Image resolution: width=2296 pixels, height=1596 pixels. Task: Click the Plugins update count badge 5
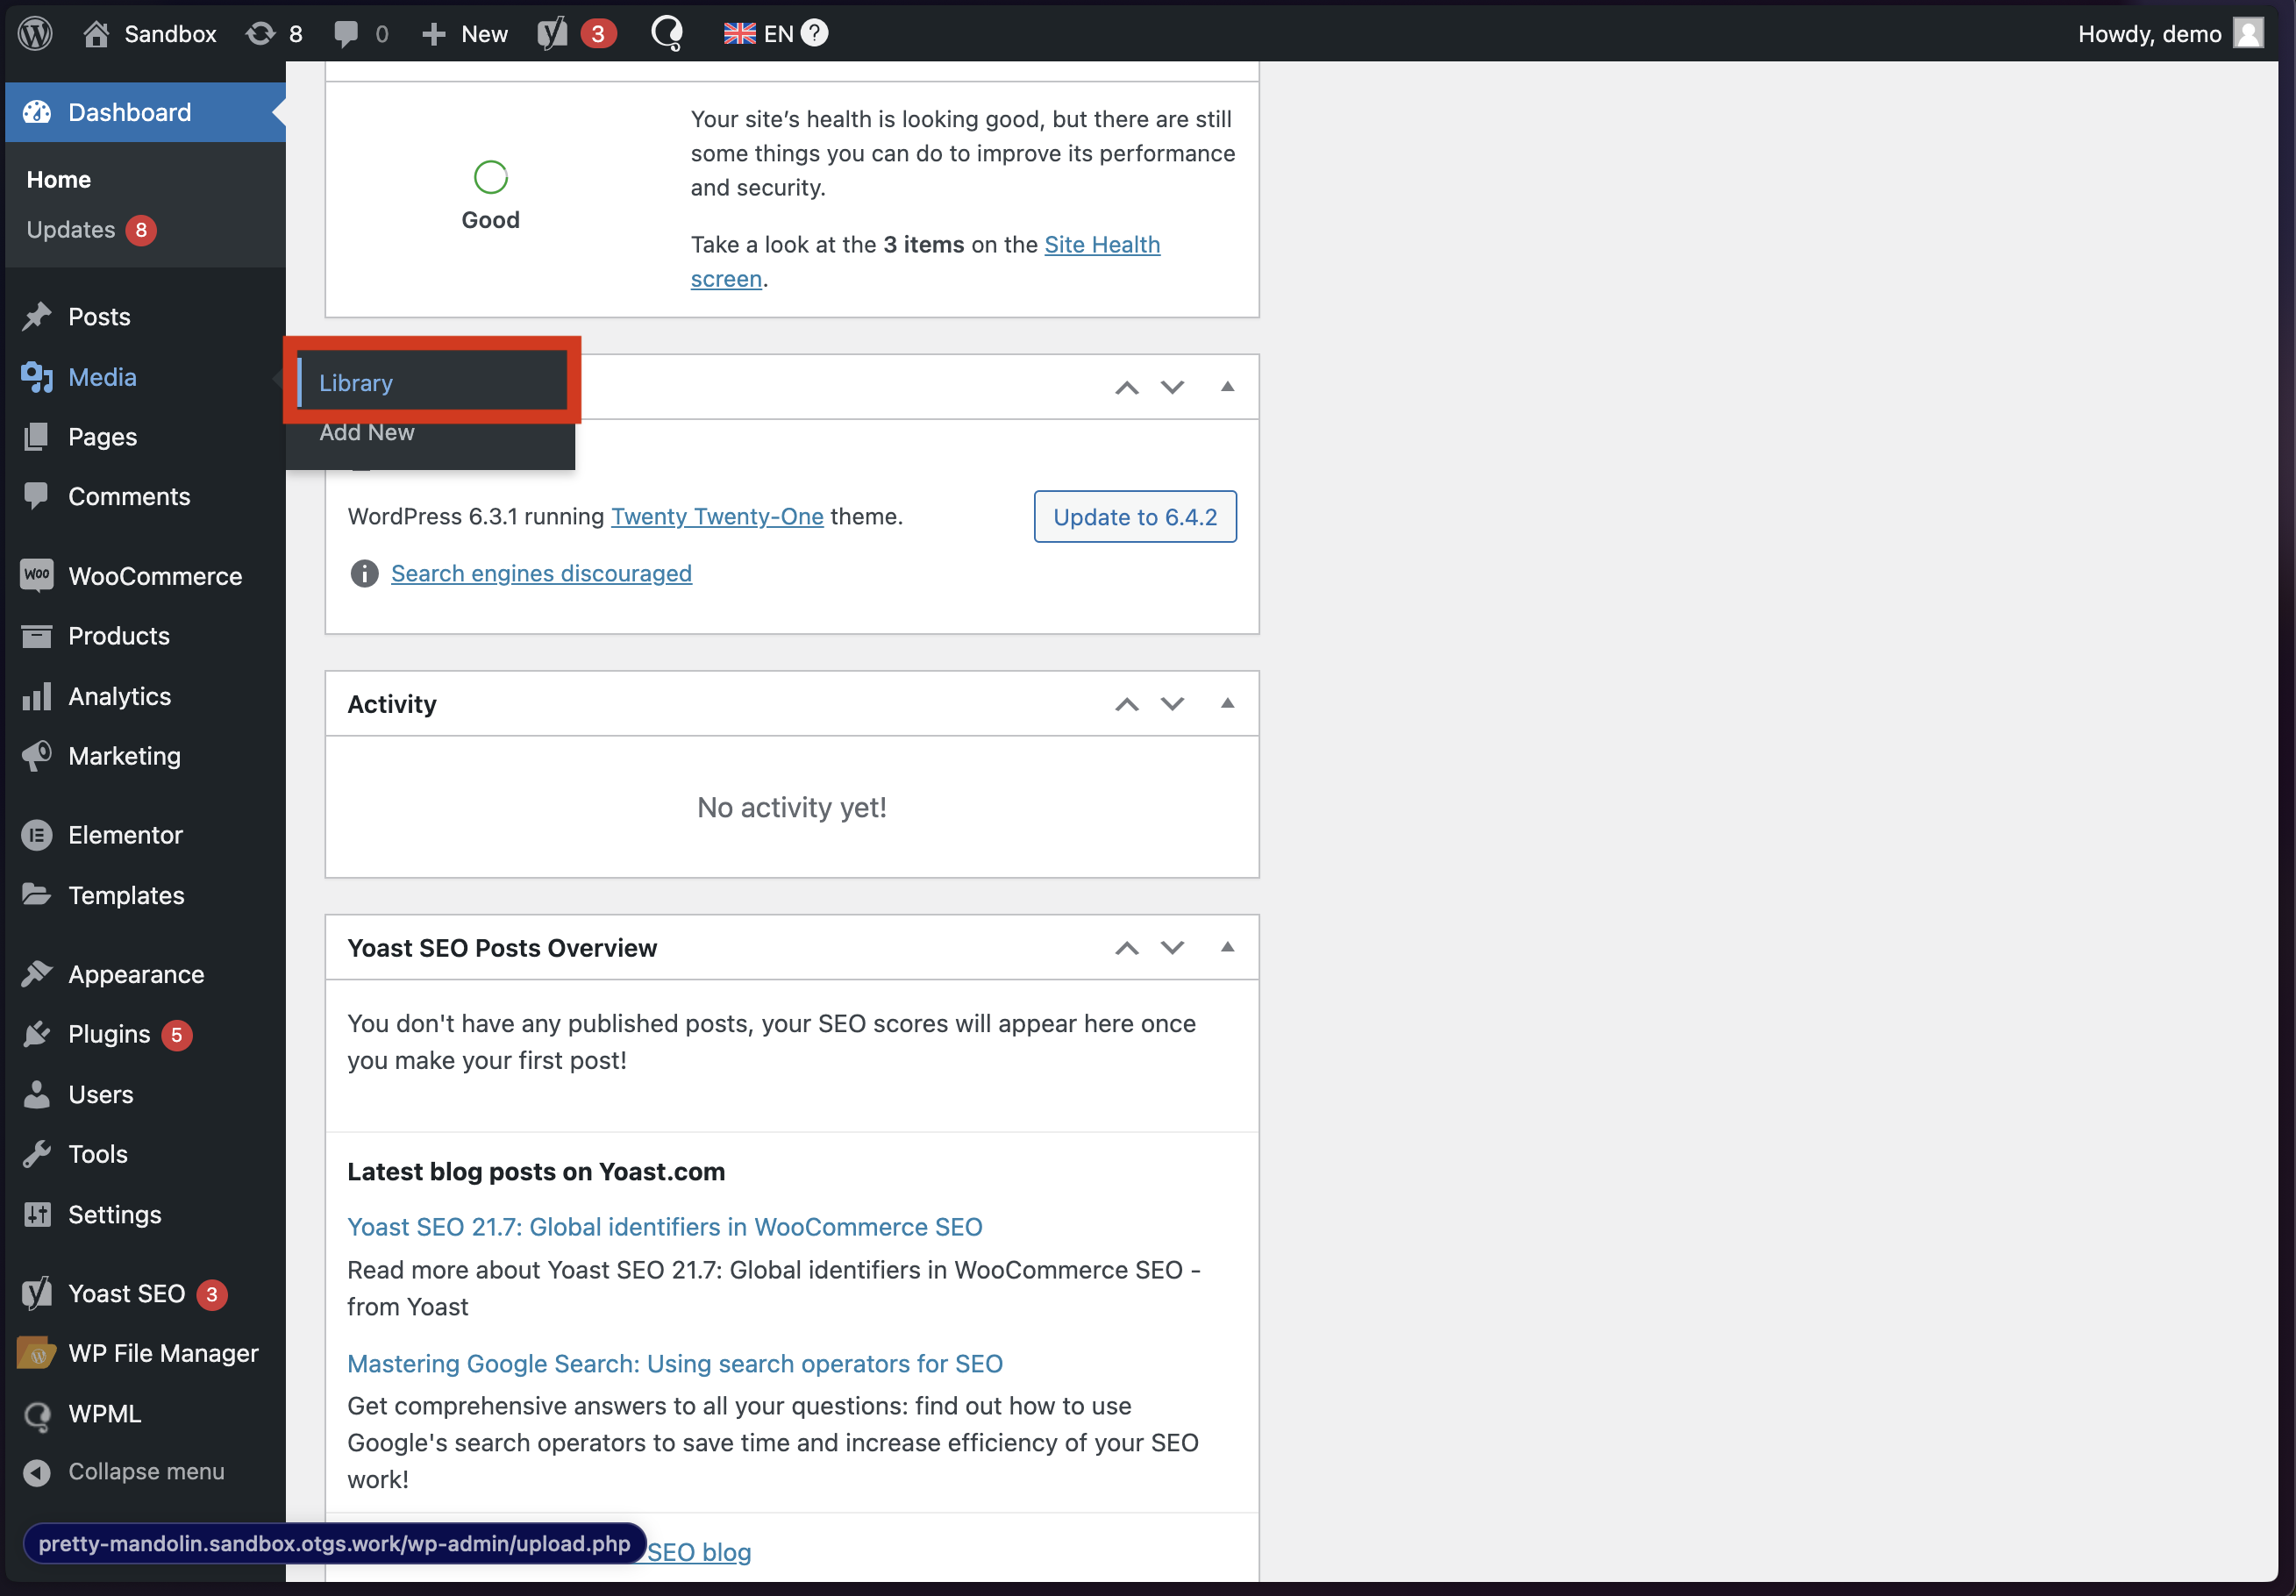[177, 1035]
